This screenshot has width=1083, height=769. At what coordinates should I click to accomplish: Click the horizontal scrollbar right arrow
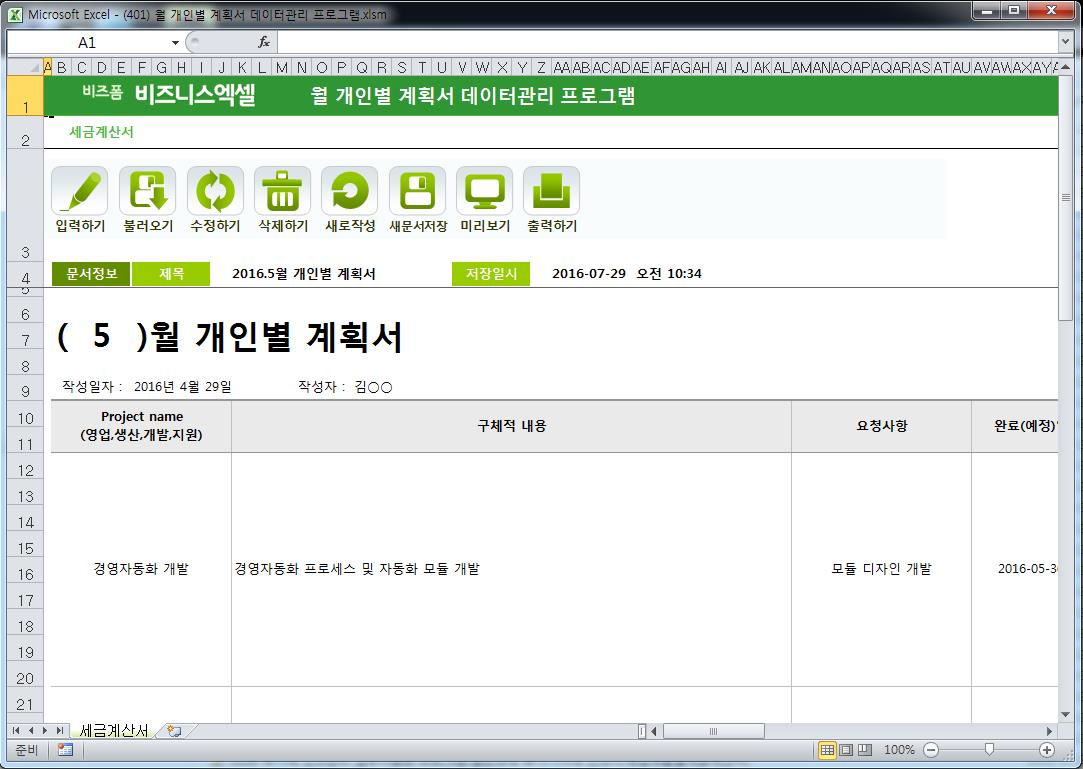point(1049,731)
